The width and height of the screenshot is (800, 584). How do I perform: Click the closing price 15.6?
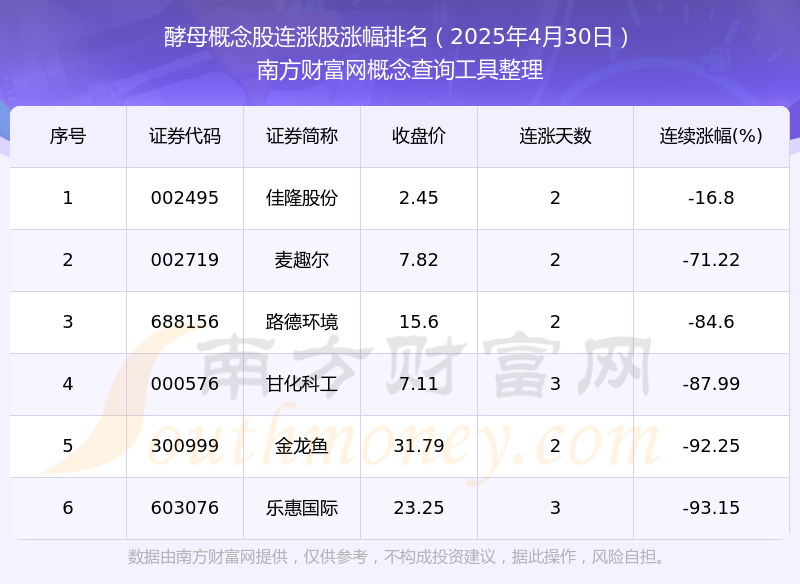click(x=419, y=322)
